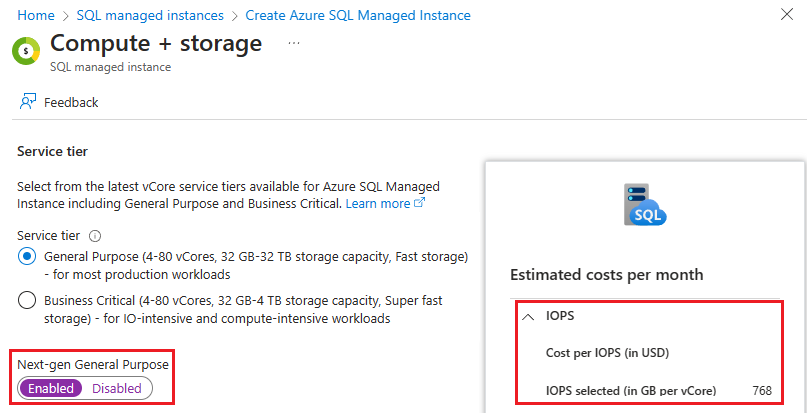Screen dimensions: 807x413
Task: Click the Estimated costs per month heading
Action: tap(606, 275)
